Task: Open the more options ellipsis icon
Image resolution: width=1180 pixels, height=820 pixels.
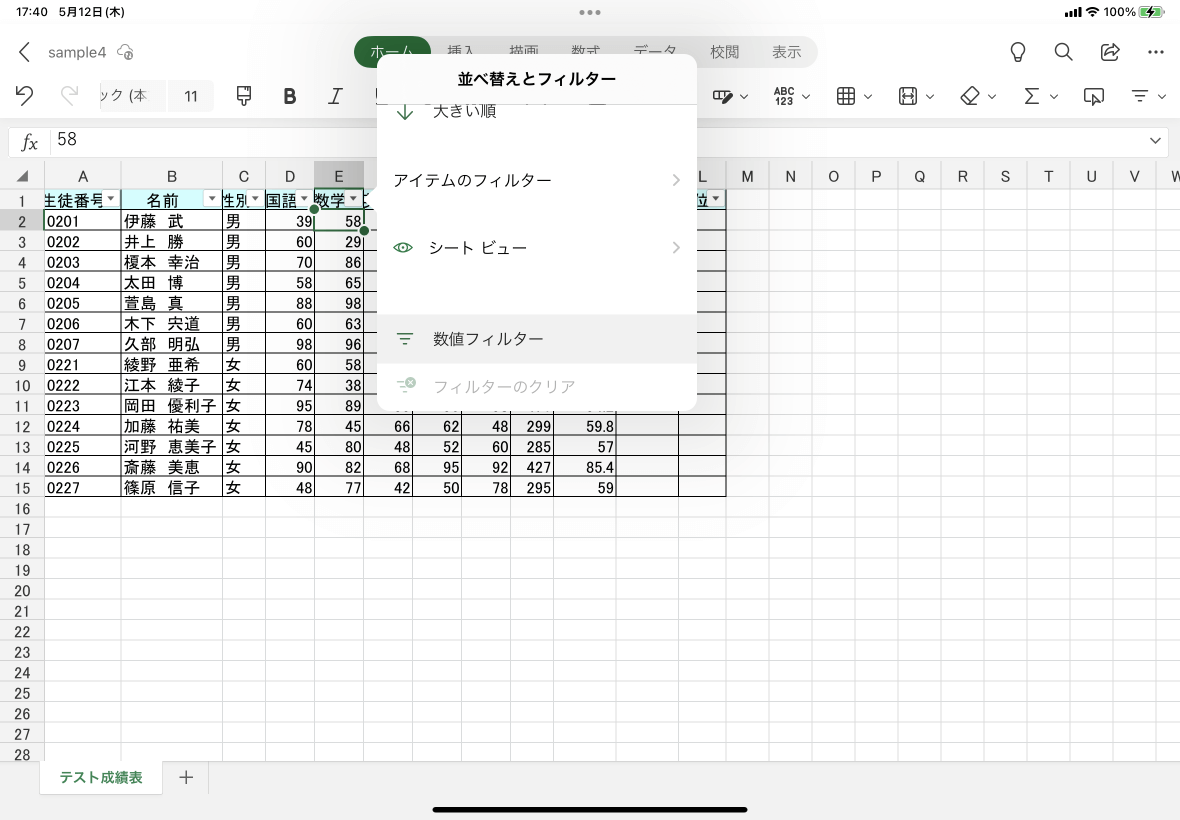Action: (1156, 52)
